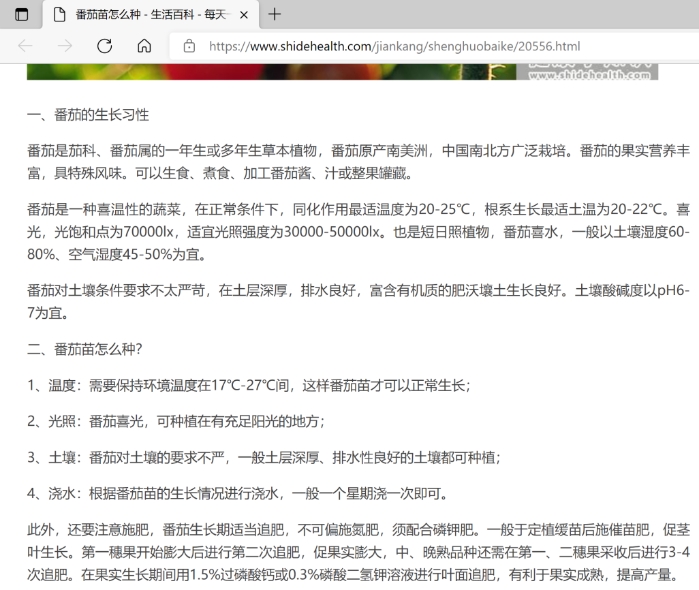View site security lock information
Screen dimensions: 699x590
coord(189,46)
